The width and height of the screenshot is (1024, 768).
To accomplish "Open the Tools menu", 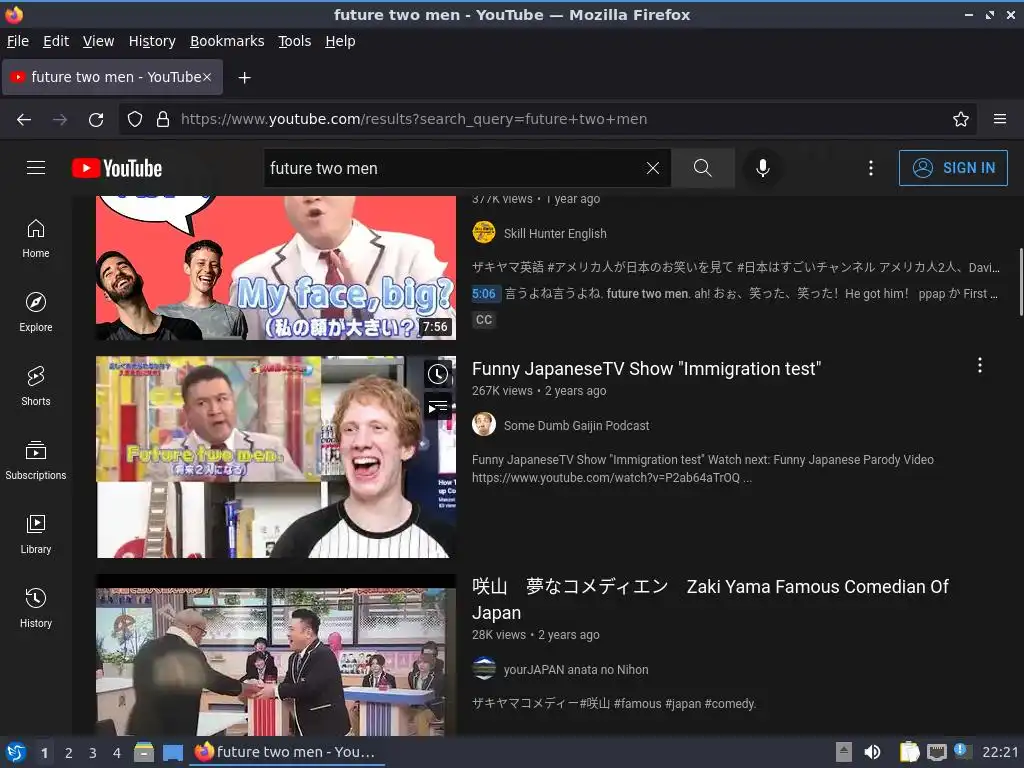I will [295, 41].
